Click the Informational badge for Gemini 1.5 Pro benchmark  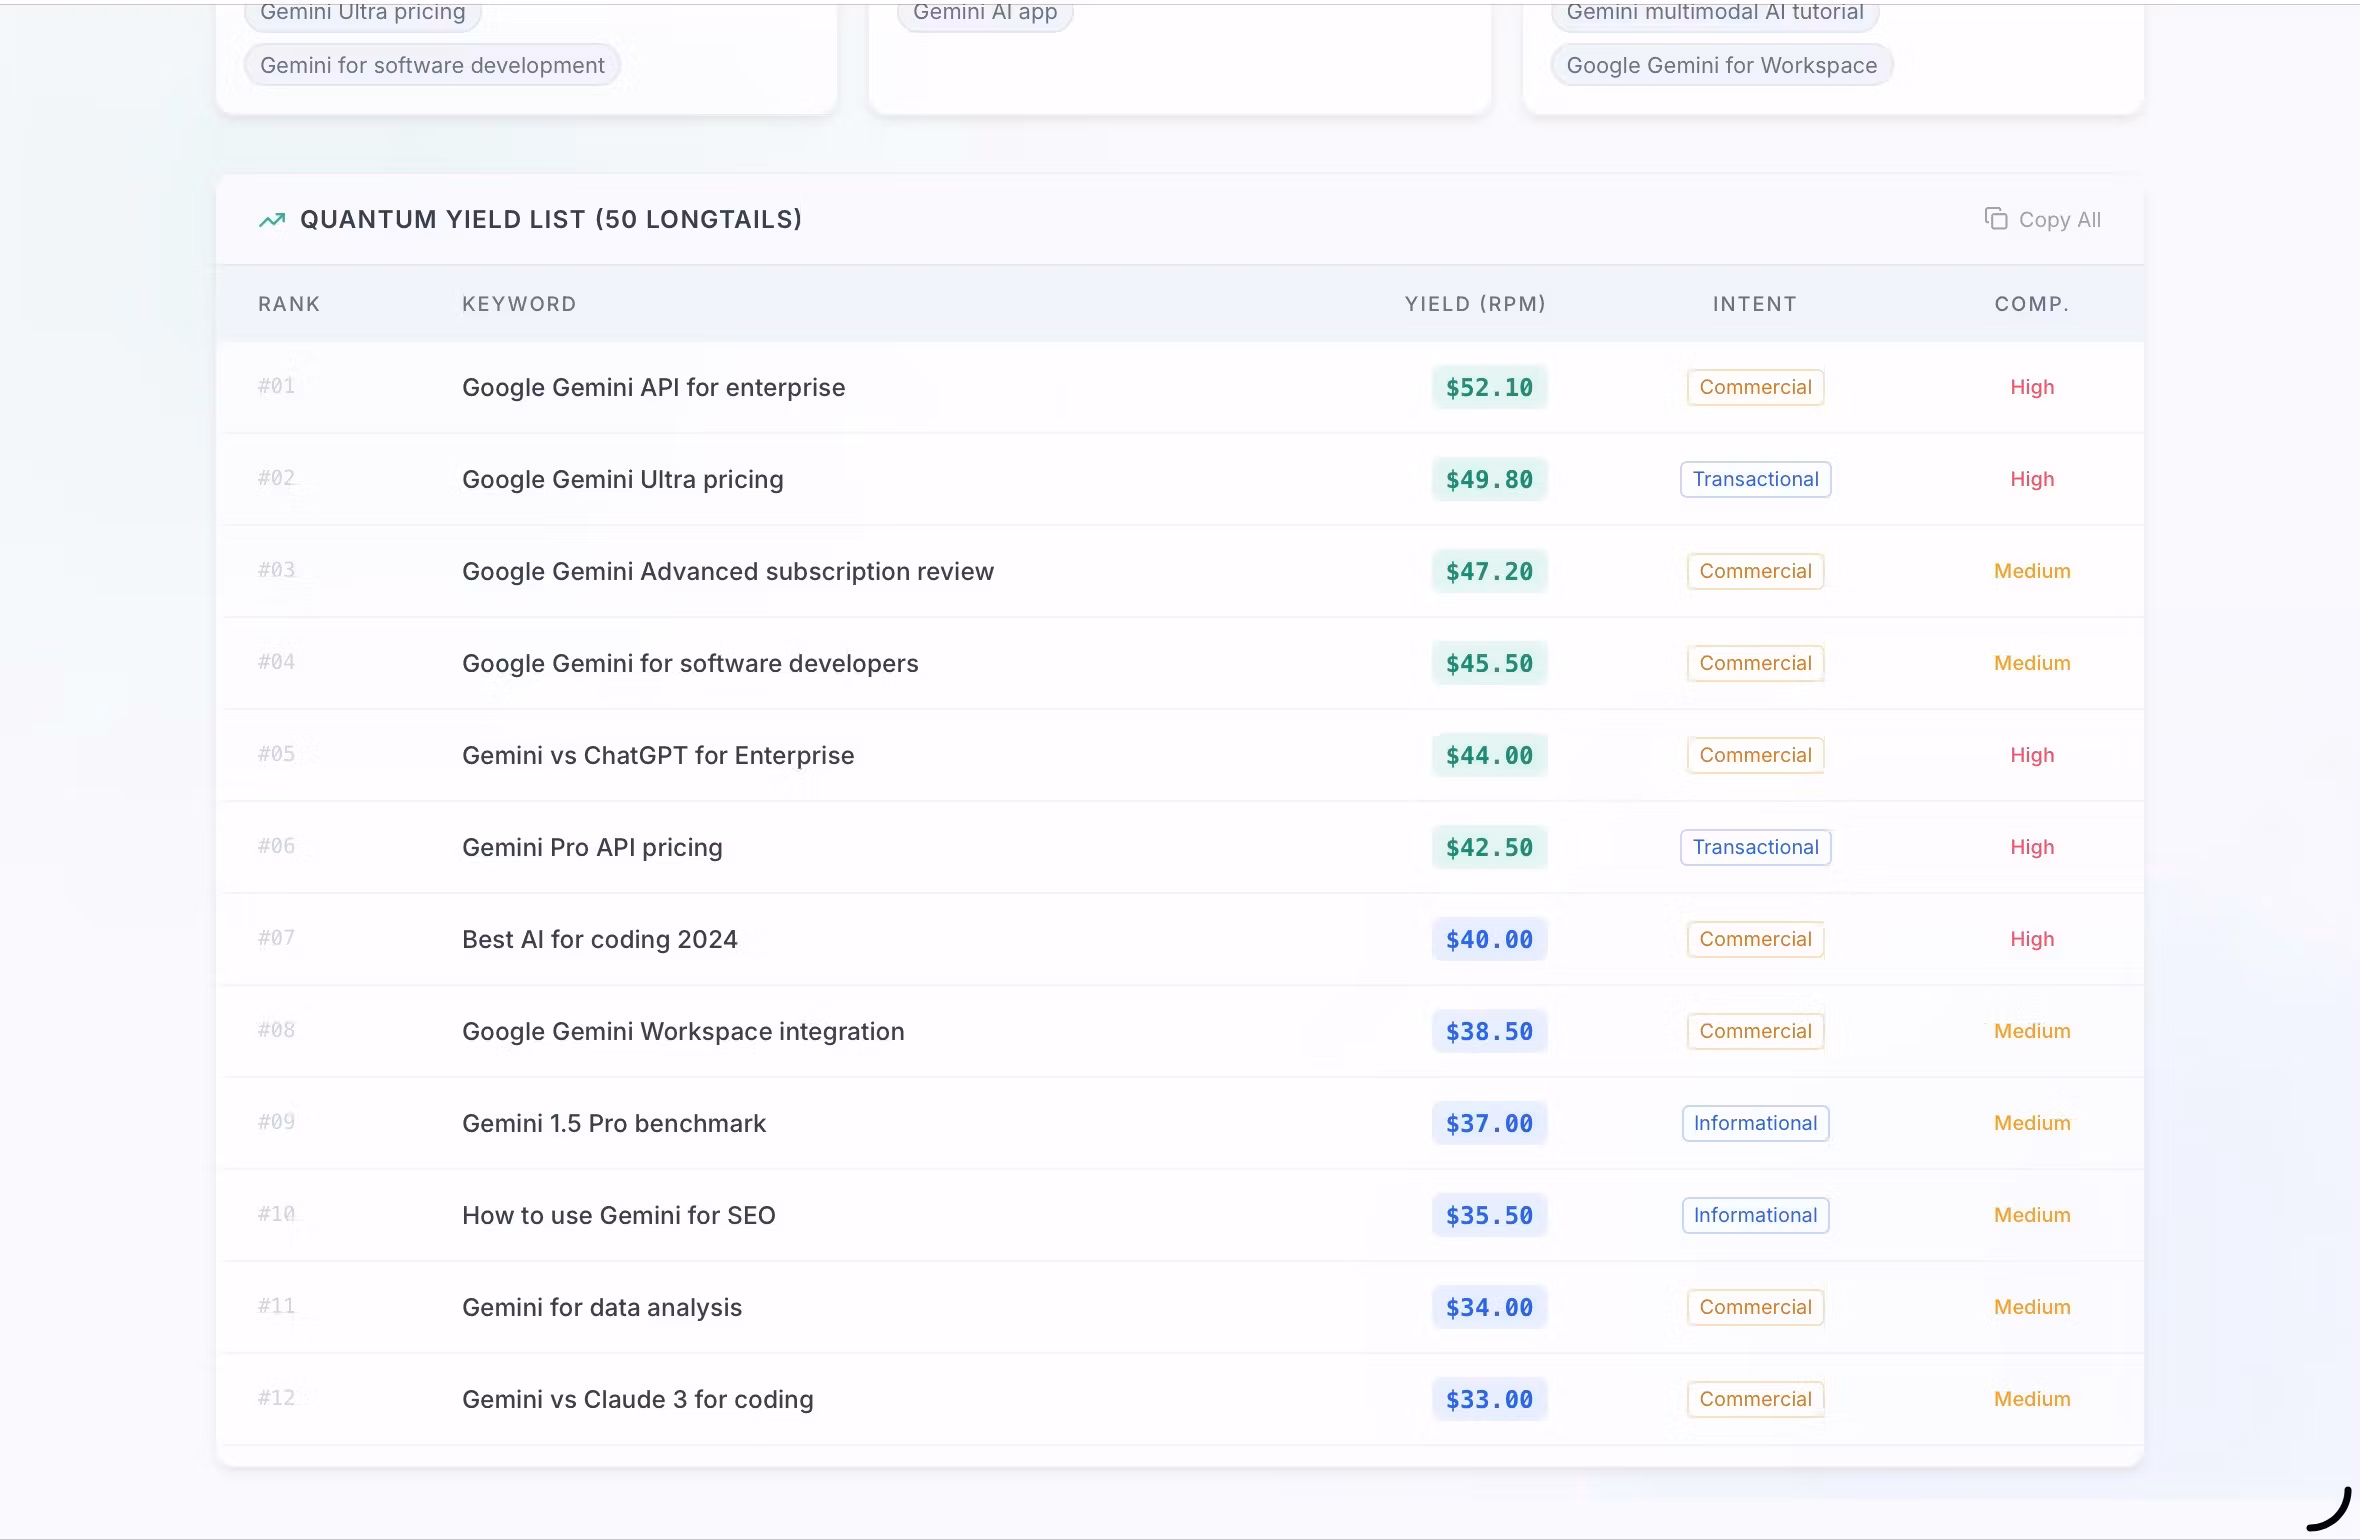[1754, 1124]
